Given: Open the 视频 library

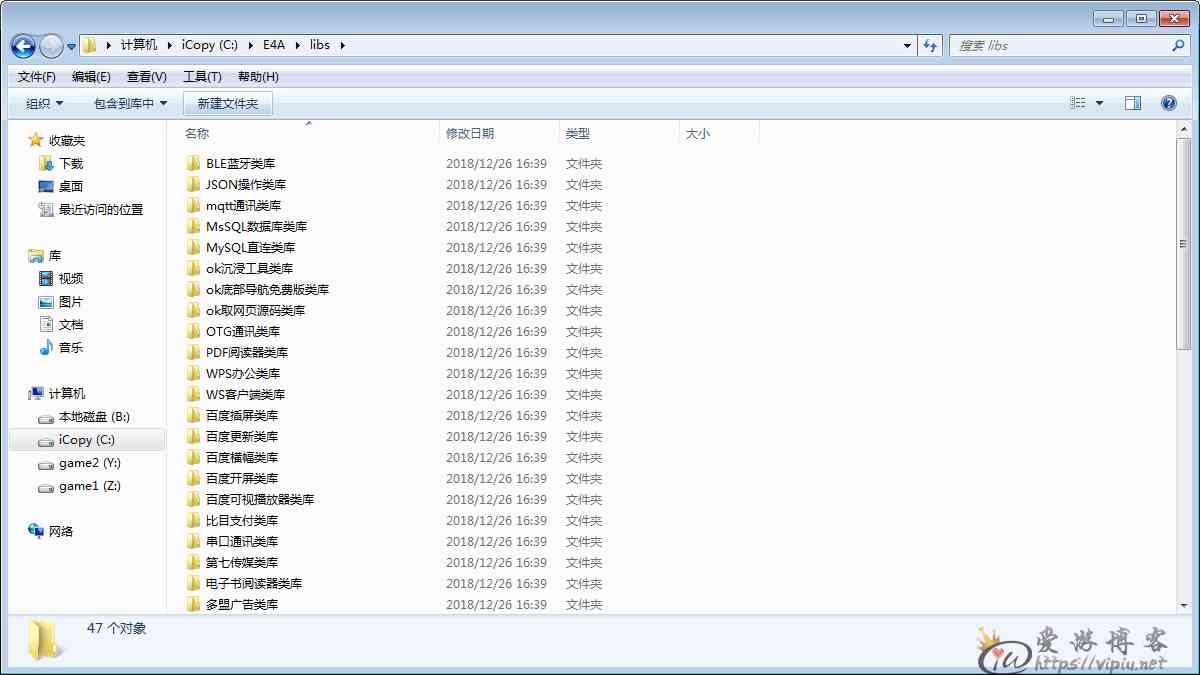Looking at the screenshot, I should (x=71, y=278).
